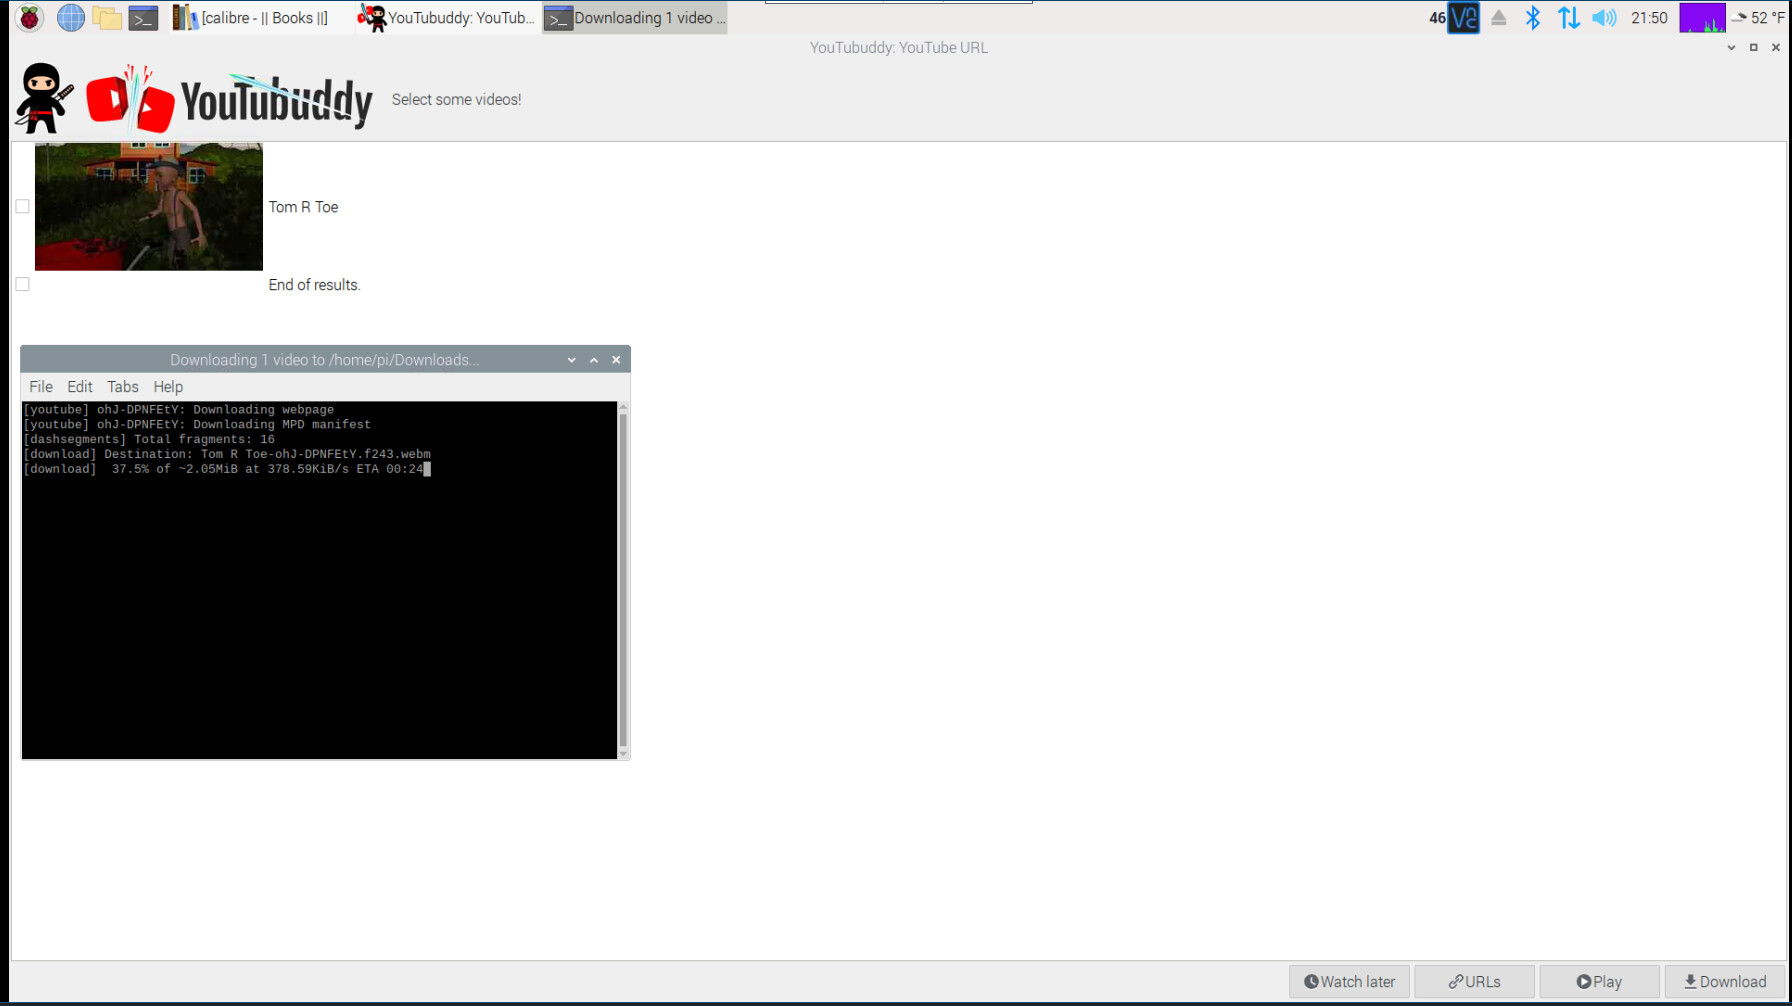The height and width of the screenshot is (1006, 1792).
Task: Open the Raspberry Pi main menu
Action: [x=30, y=18]
